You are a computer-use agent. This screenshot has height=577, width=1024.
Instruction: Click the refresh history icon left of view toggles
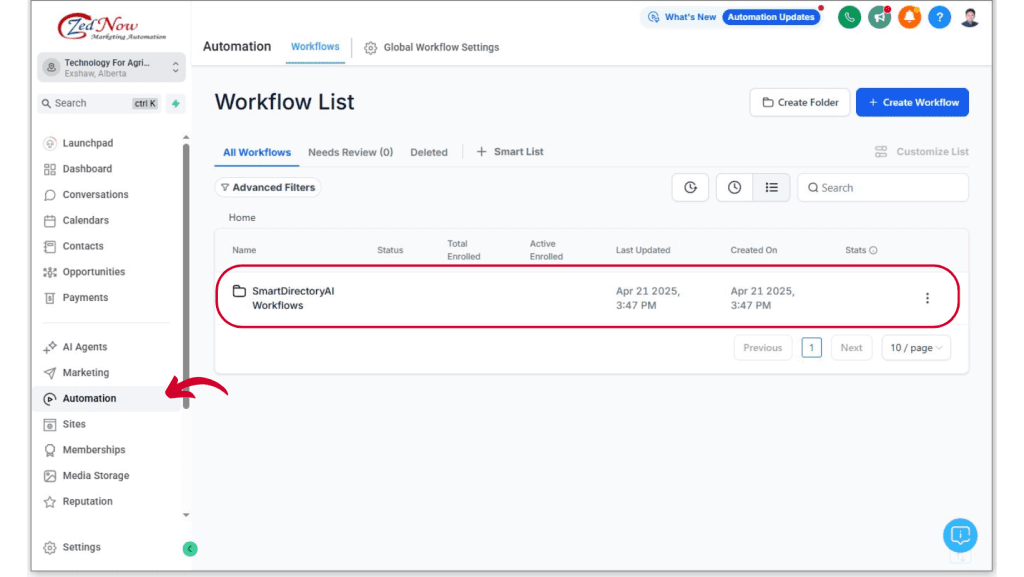coord(690,187)
